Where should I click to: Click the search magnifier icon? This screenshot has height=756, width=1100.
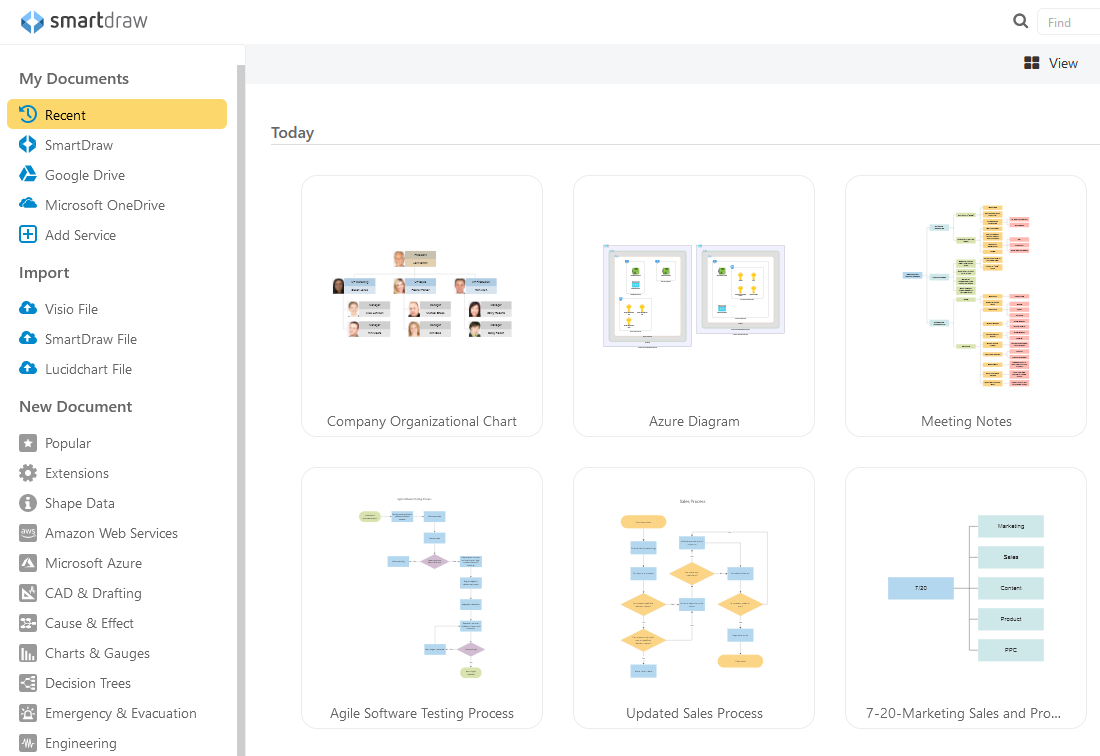(1020, 22)
